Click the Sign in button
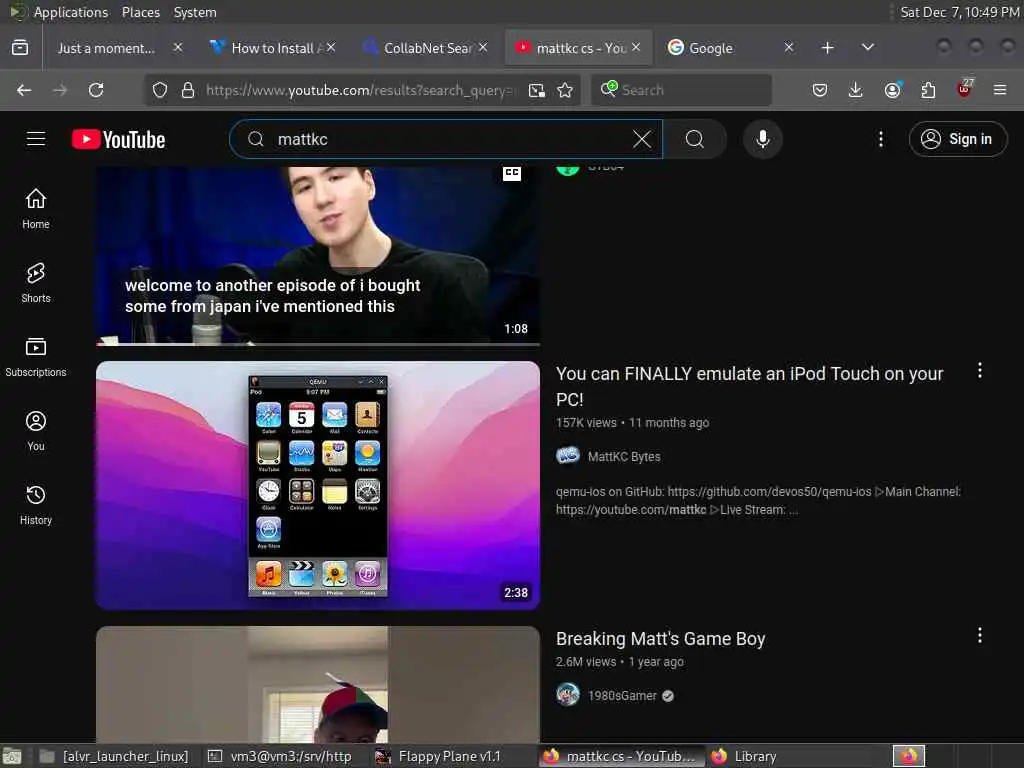This screenshot has width=1024, height=768. pyautogui.click(x=957, y=139)
